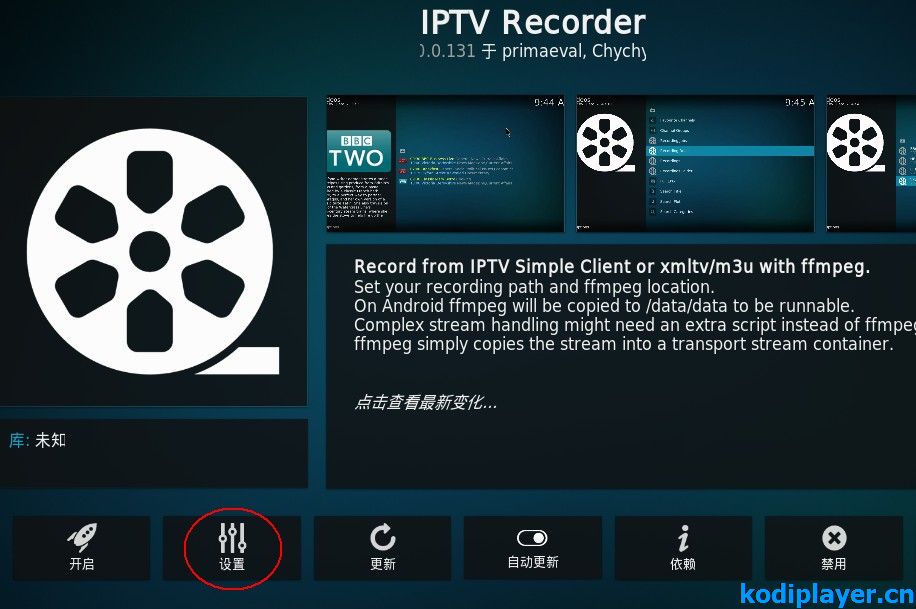Click film reel icon in second screenshot

point(605,143)
